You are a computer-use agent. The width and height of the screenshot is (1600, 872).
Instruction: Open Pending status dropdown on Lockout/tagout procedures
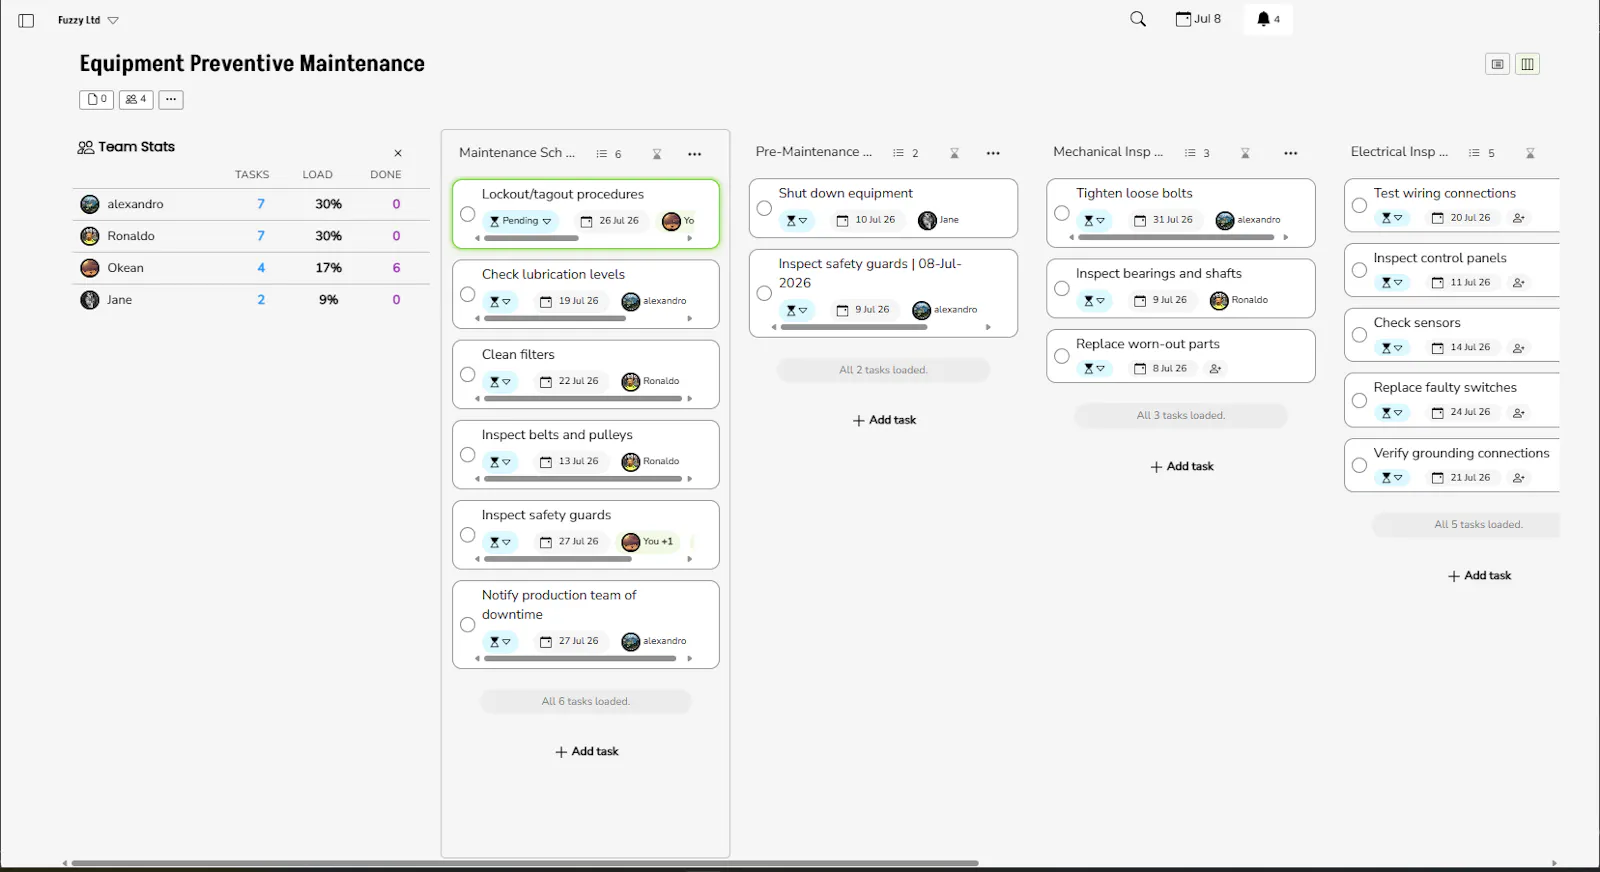pyautogui.click(x=520, y=221)
